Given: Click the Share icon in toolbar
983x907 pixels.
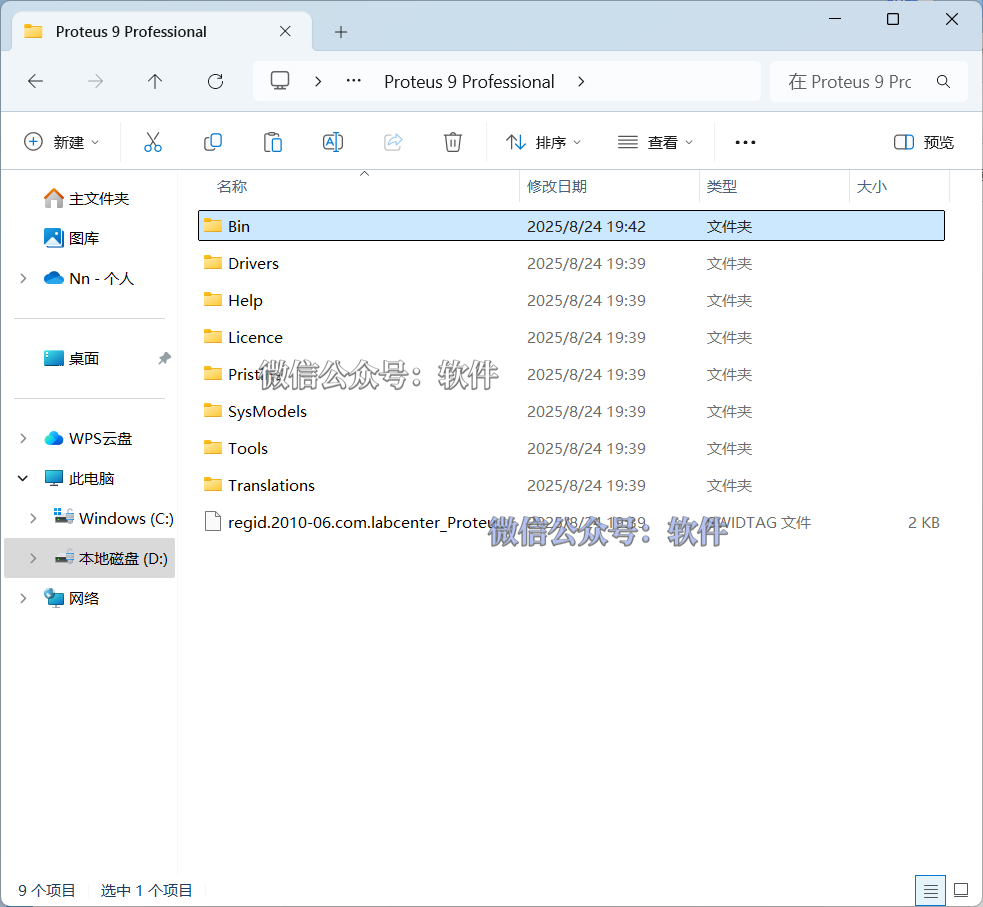Looking at the screenshot, I should tap(393, 142).
